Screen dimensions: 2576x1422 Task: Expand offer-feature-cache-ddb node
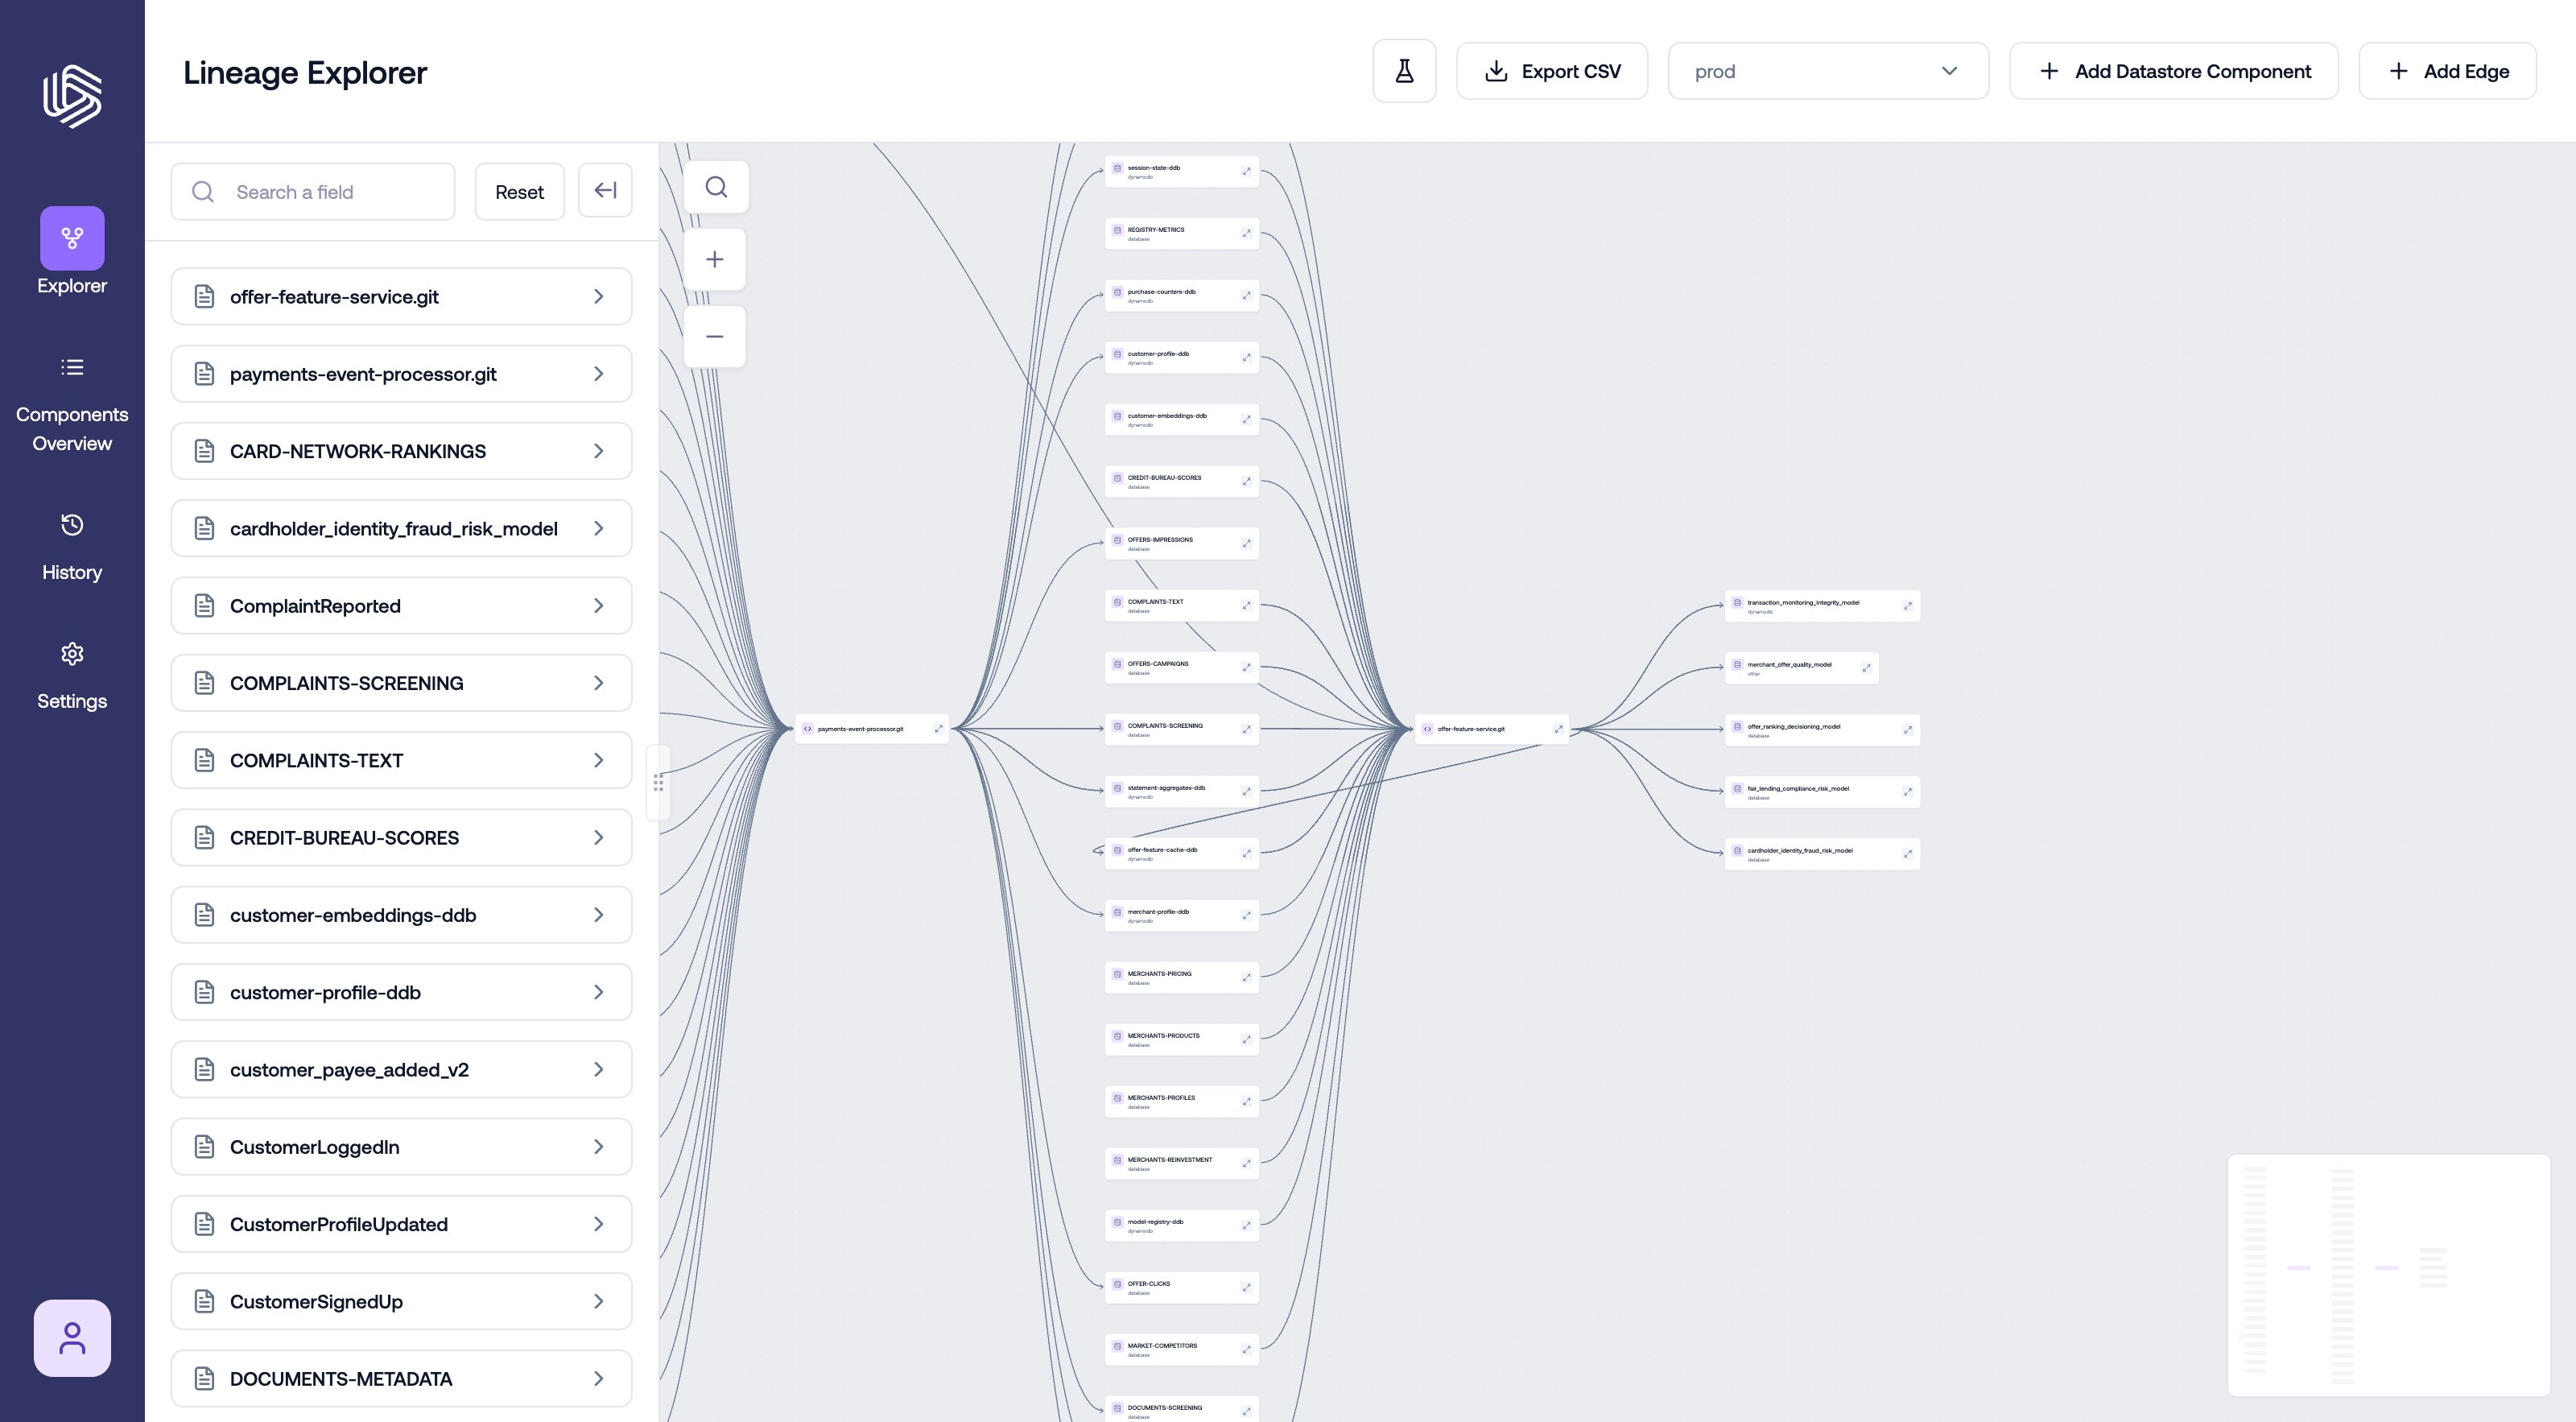coord(1246,853)
